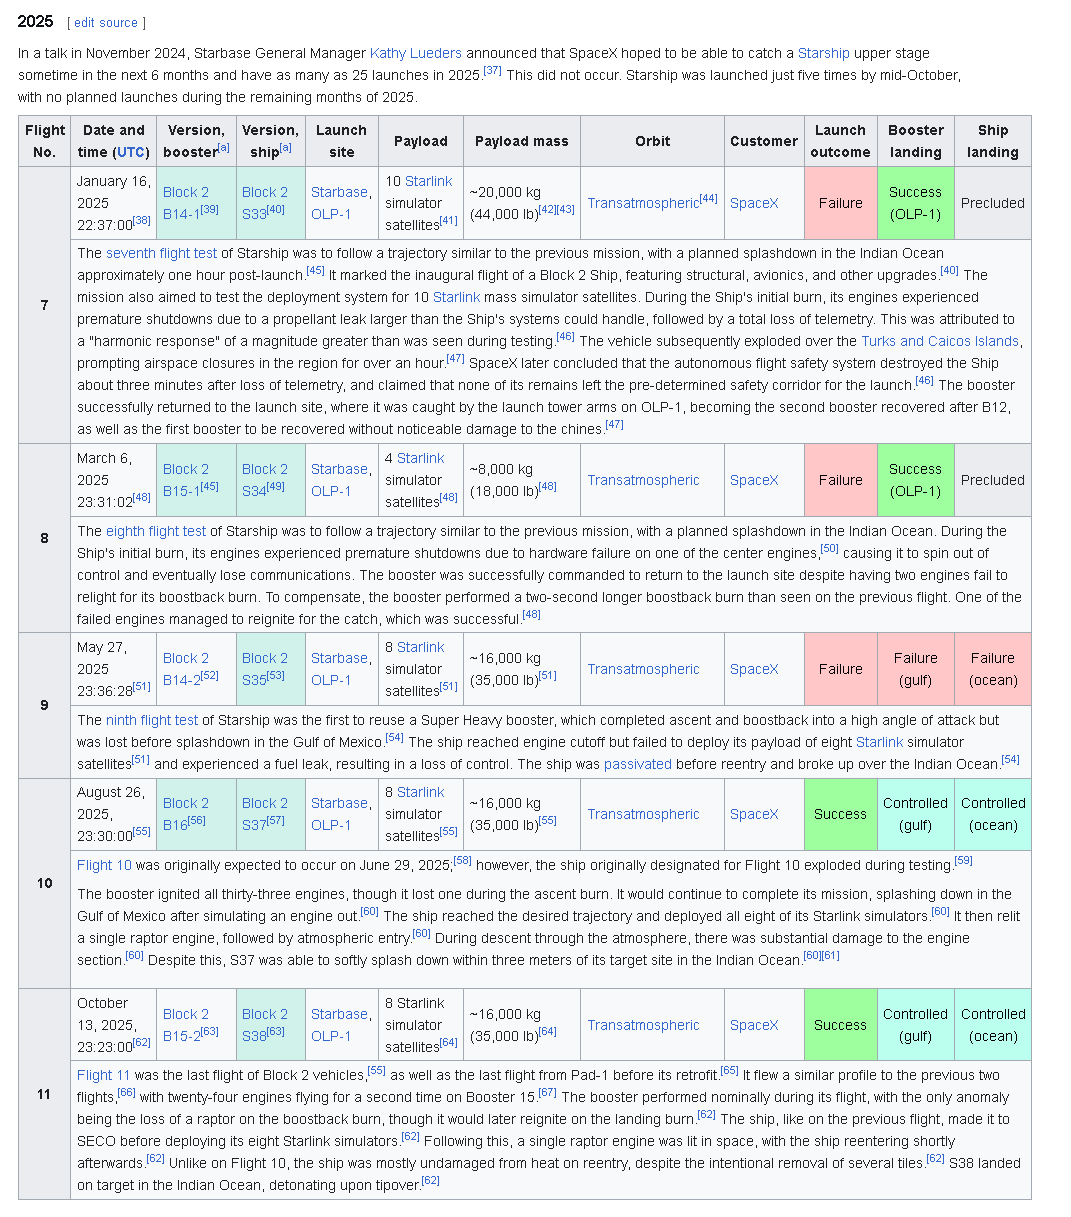Open Transatmospheric link in the Flight 10 row
The width and height of the screenshot is (1071, 1217).
click(643, 814)
